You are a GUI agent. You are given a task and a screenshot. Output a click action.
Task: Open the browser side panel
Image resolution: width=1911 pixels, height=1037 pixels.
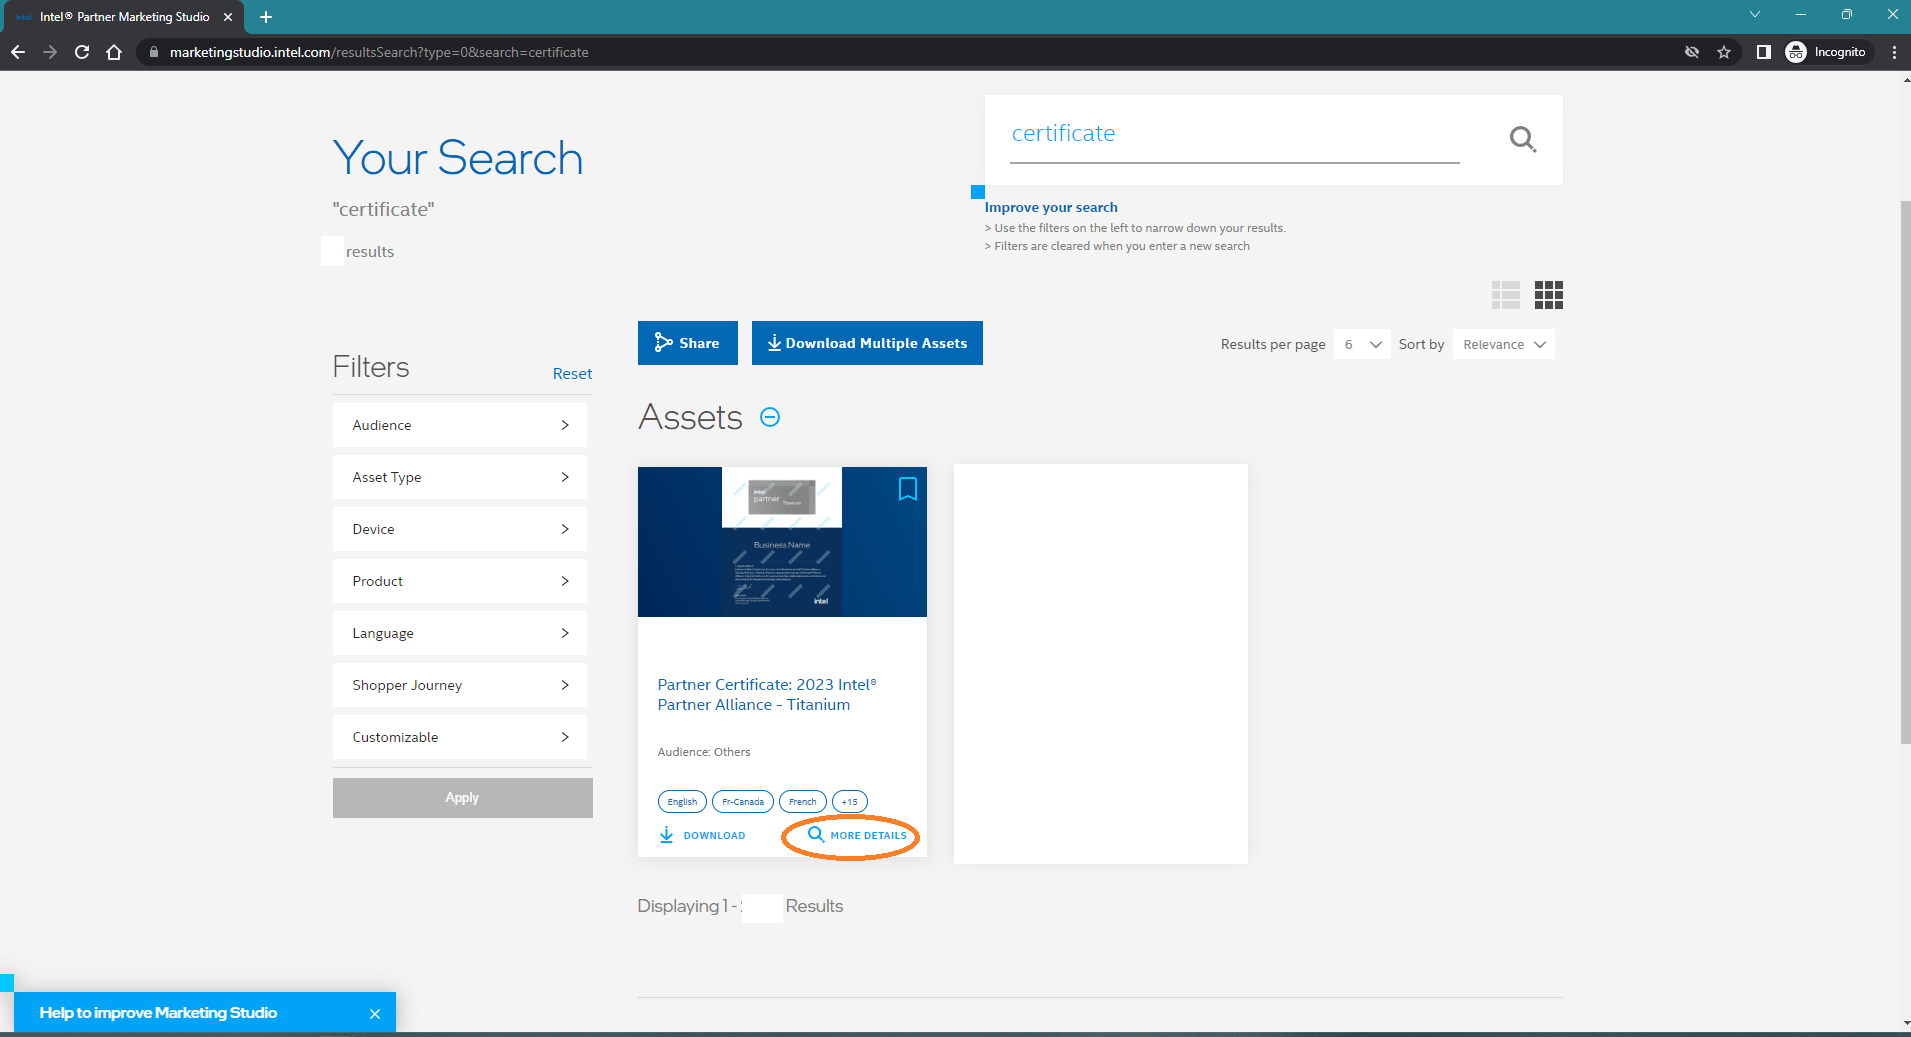click(x=1764, y=52)
